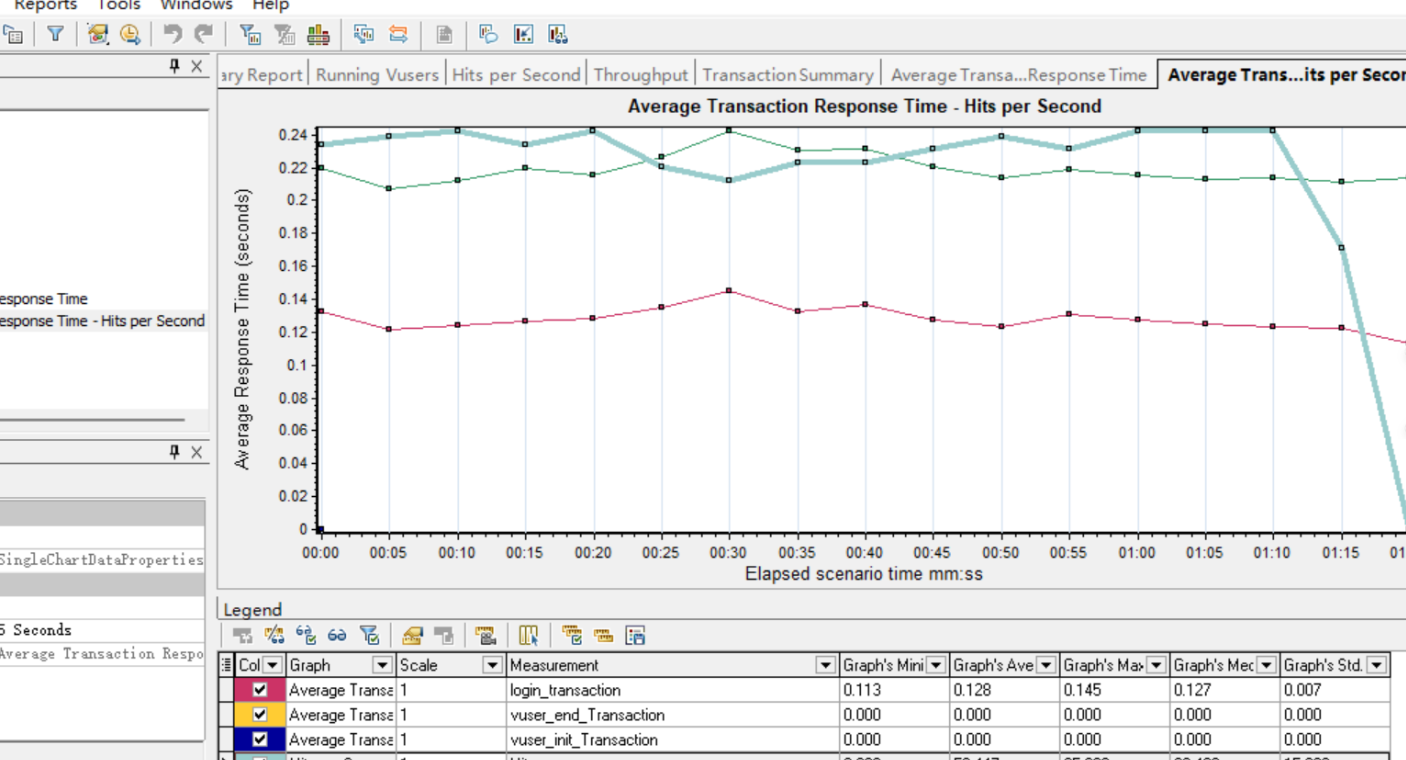
Task: Open the Scale column dropdown
Action: tap(492, 665)
